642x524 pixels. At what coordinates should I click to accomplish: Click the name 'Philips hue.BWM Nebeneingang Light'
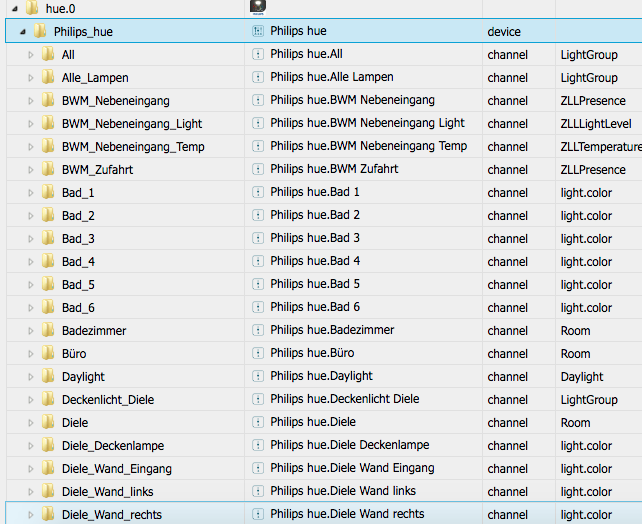(367, 123)
